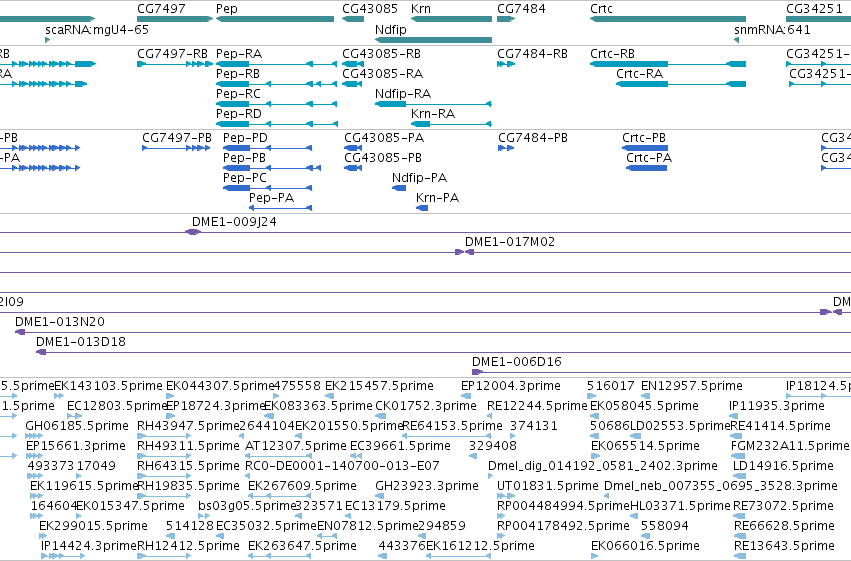851x561 pixels.
Task: Select EST RP004178492.5prime
Action: pyautogui.click(x=563, y=526)
